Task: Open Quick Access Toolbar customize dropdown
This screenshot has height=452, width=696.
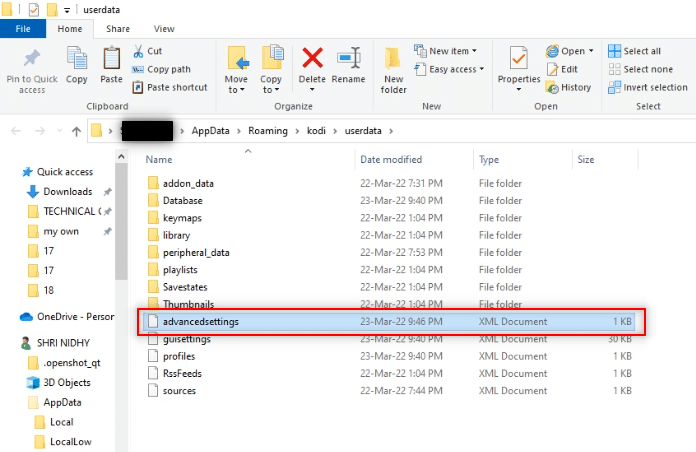Action: click(67, 10)
